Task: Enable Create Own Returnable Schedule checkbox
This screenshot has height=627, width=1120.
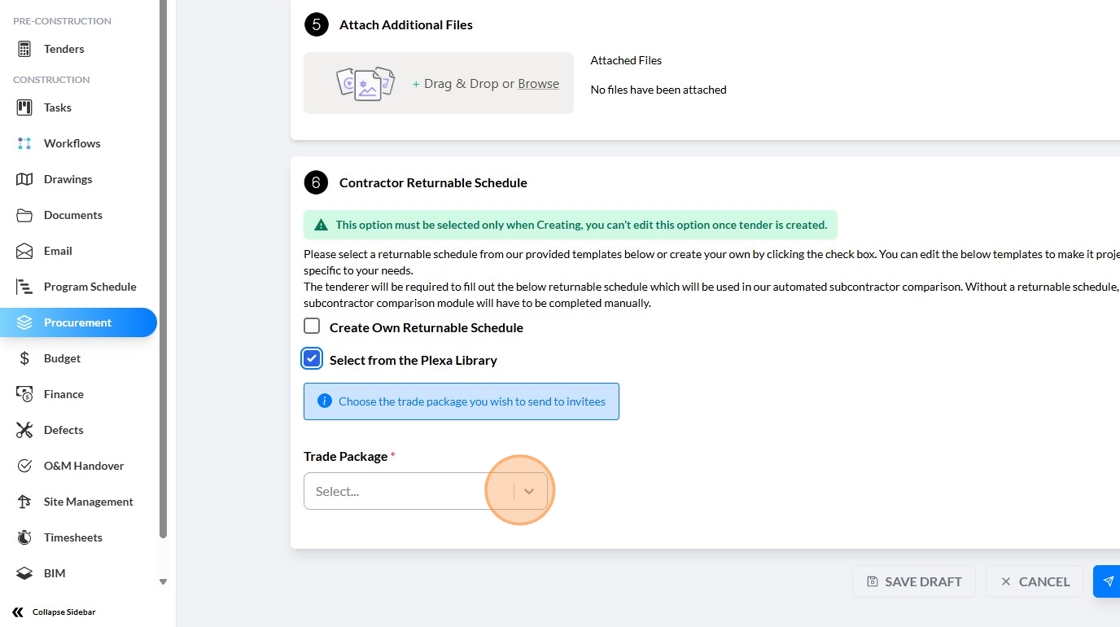Action: tap(312, 326)
